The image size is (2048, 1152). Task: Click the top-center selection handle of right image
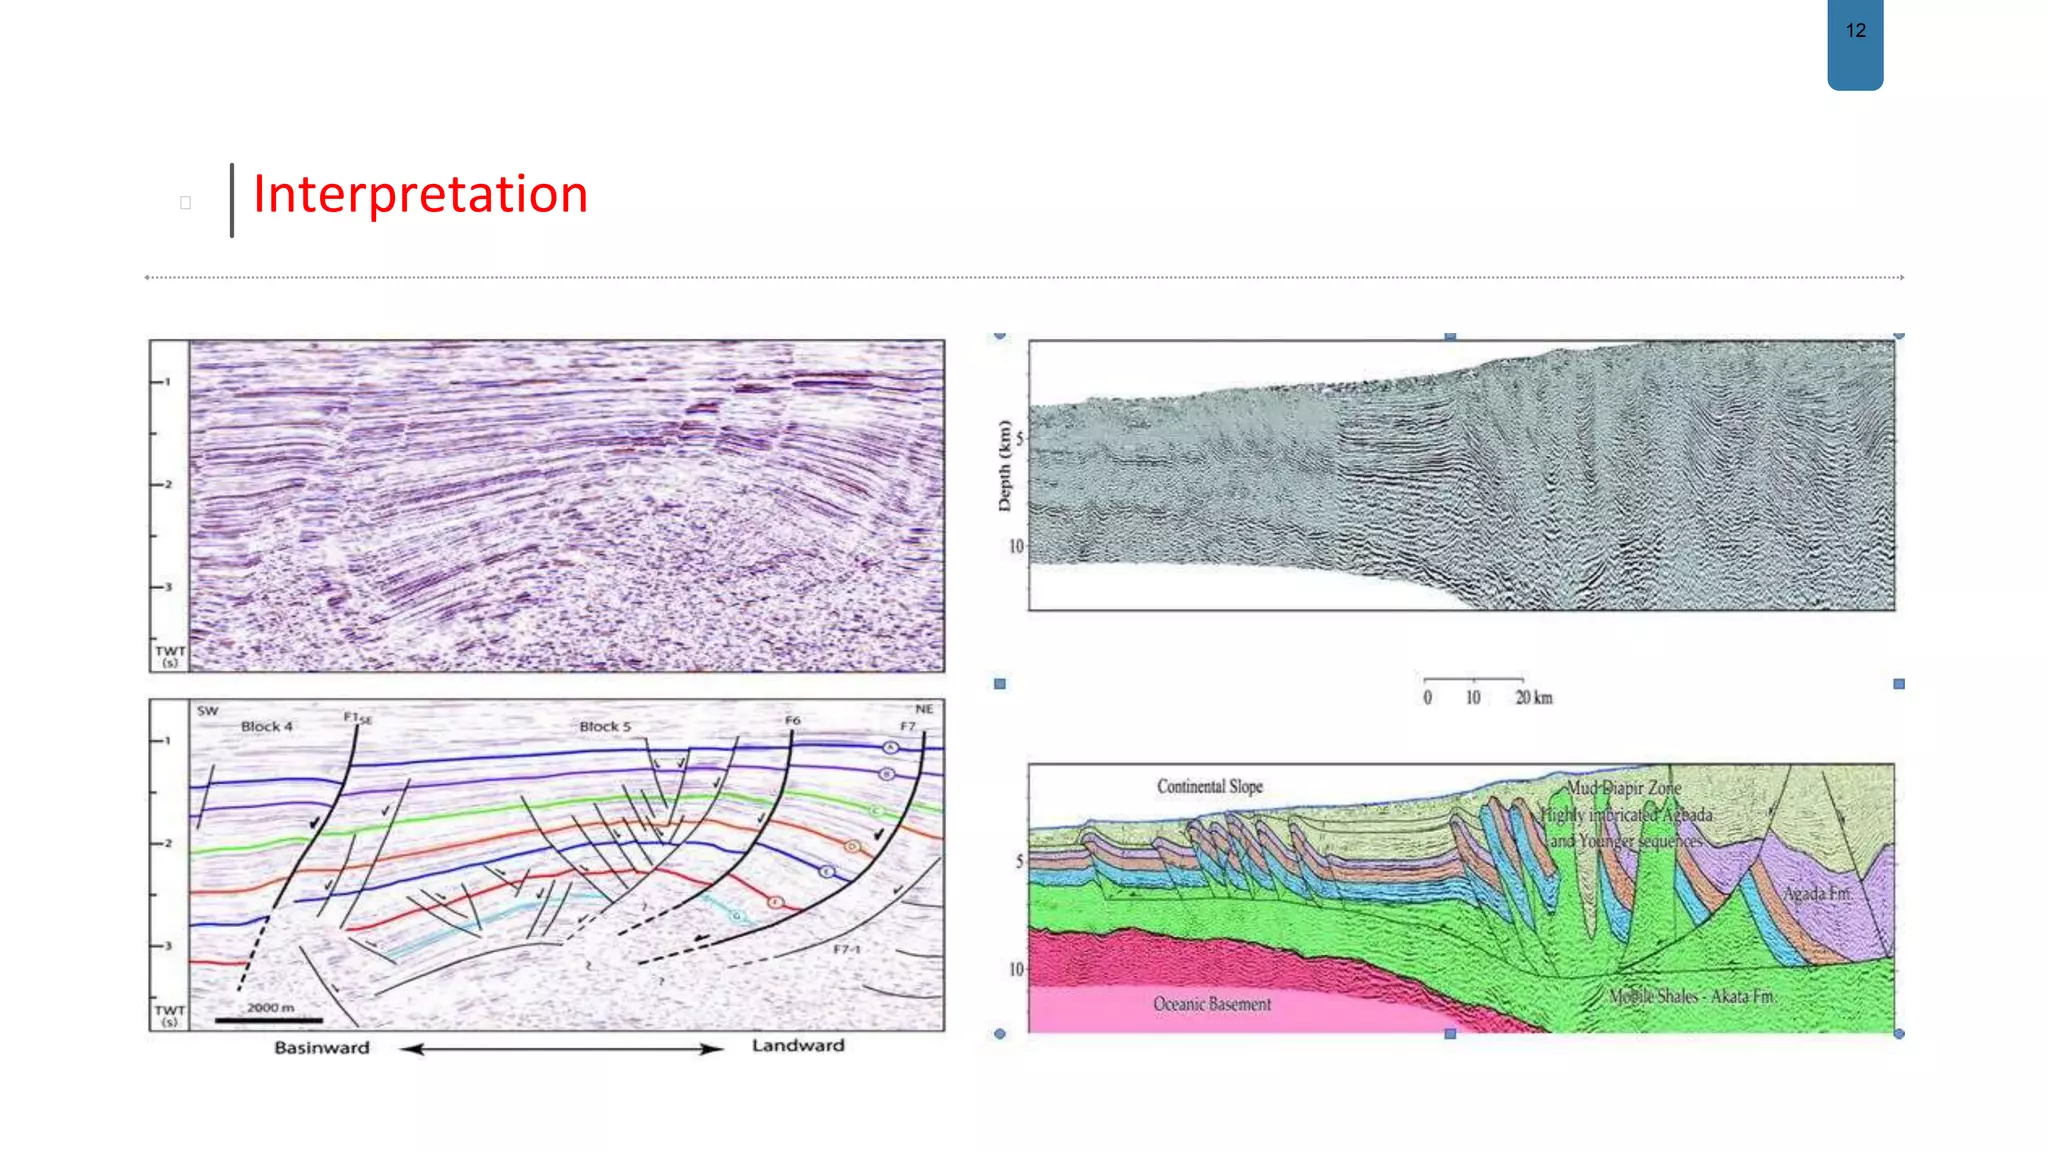click(1450, 336)
